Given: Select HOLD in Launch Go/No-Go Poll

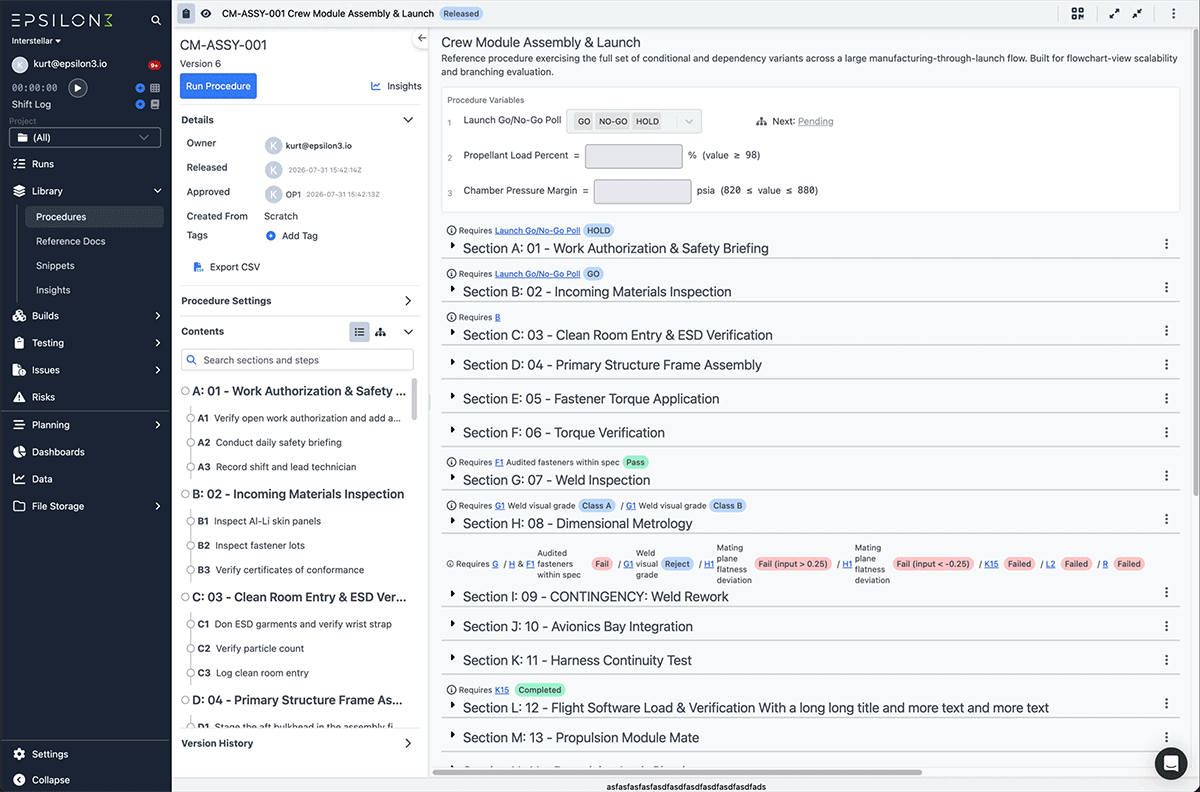Looking at the screenshot, I should pyautogui.click(x=648, y=122).
